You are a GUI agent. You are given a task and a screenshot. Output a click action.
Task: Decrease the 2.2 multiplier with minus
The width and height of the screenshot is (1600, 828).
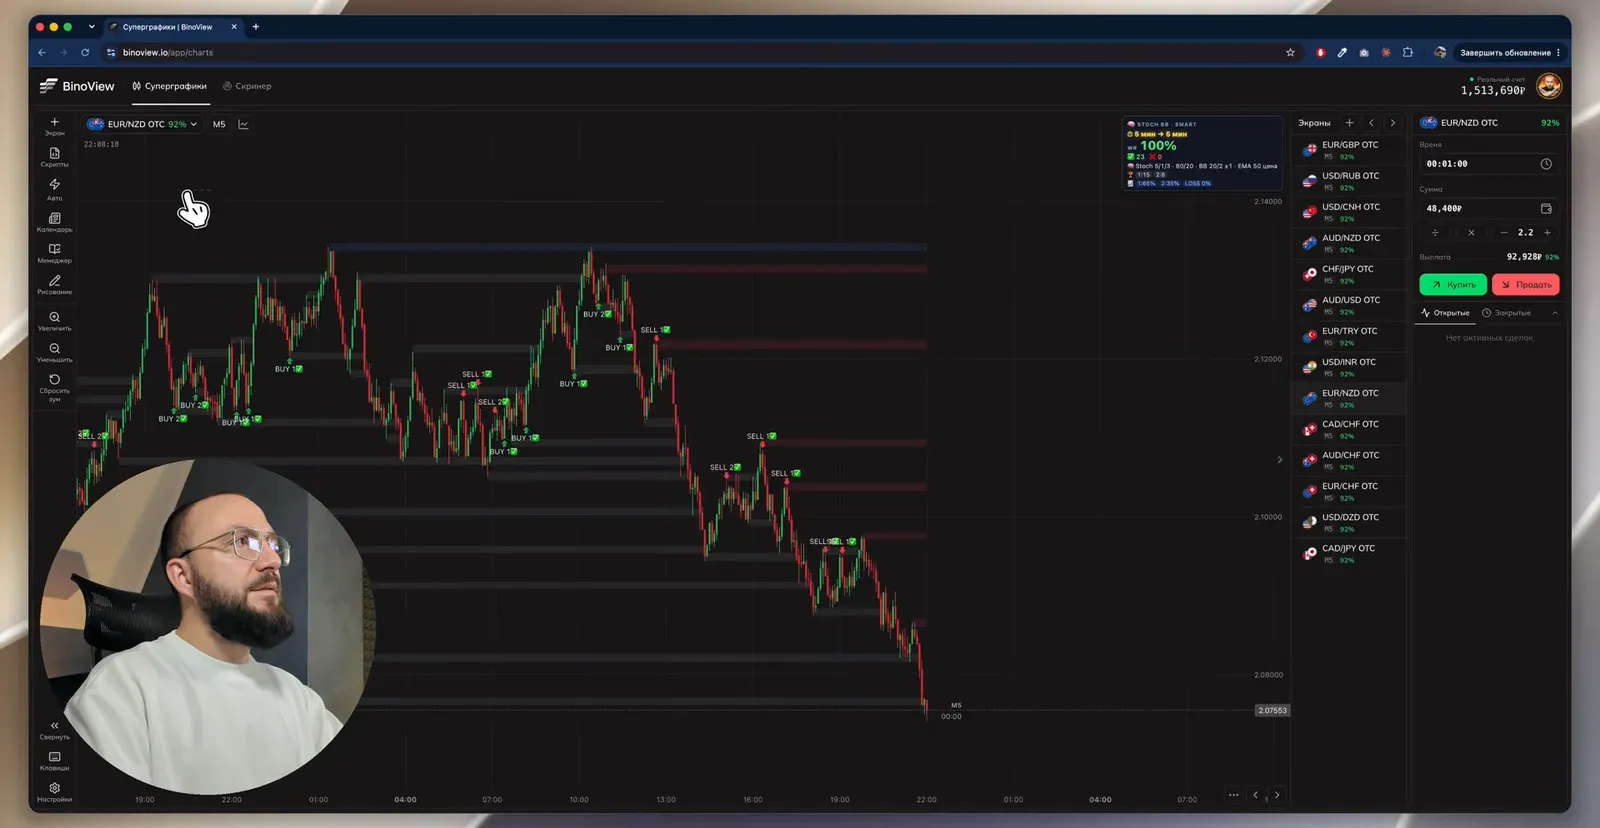[1503, 232]
